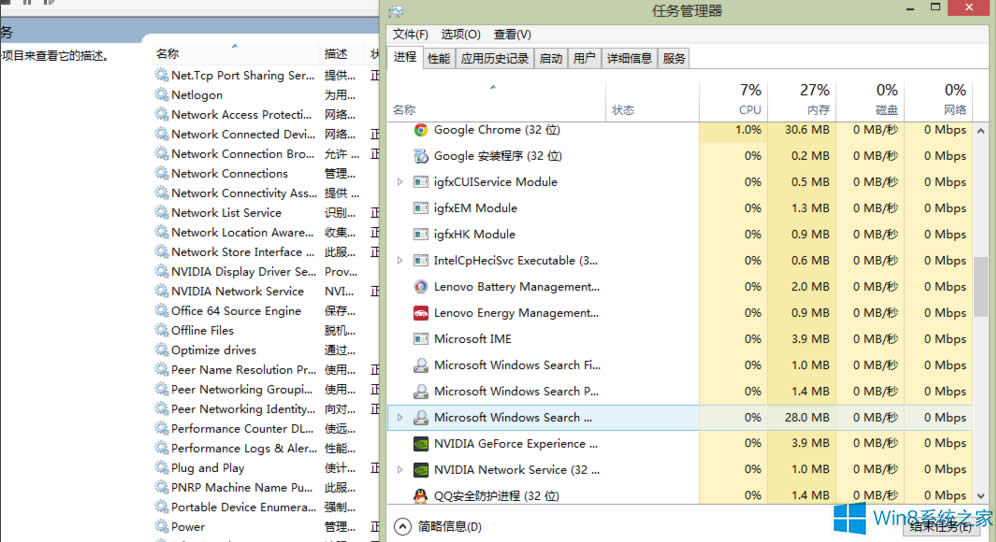Image resolution: width=996 pixels, height=542 pixels.
Task: Click the Netlogon service gear icon
Action: pos(162,95)
